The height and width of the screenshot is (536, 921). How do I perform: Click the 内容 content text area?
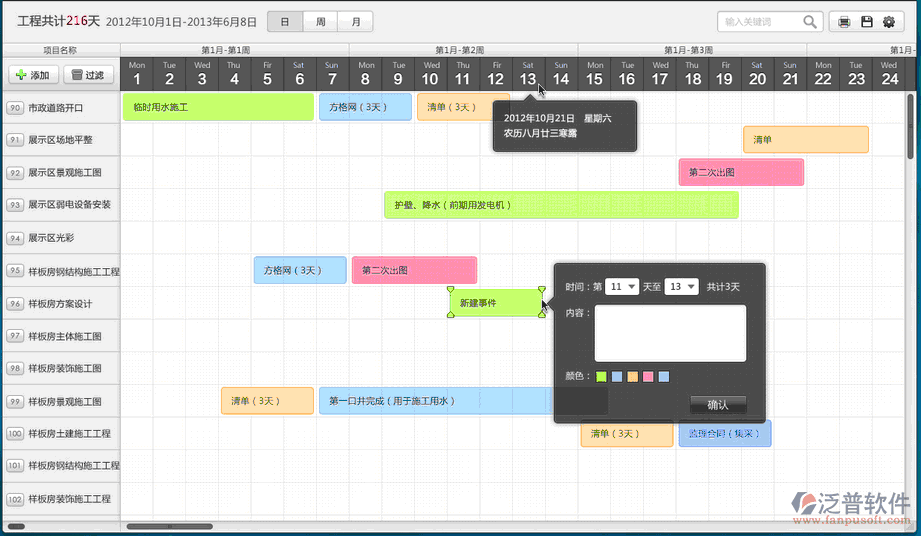tap(670, 333)
